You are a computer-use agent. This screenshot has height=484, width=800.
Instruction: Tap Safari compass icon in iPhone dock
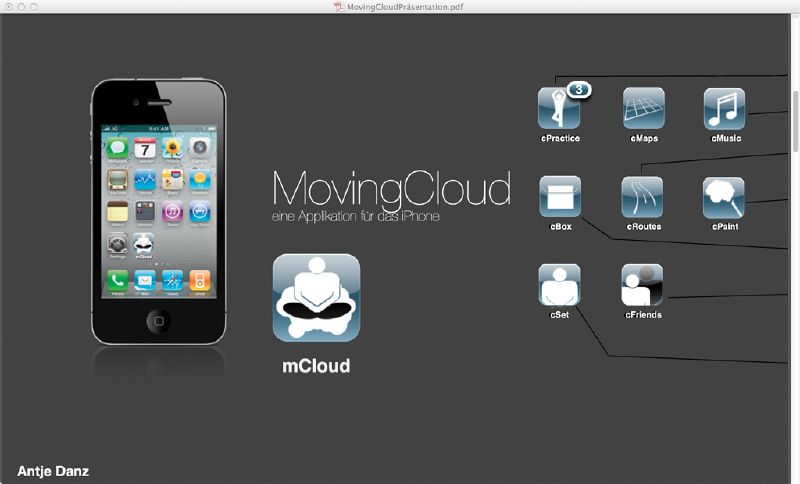tap(172, 281)
